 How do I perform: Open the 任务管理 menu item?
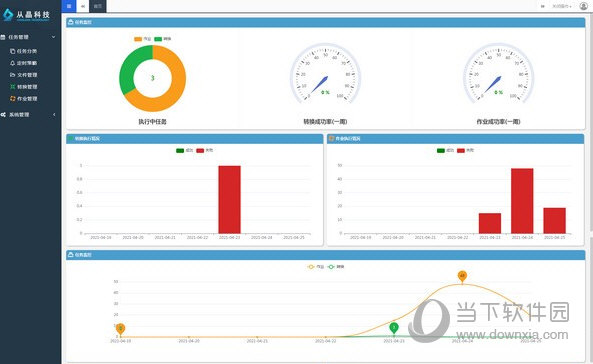(x=19, y=37)
